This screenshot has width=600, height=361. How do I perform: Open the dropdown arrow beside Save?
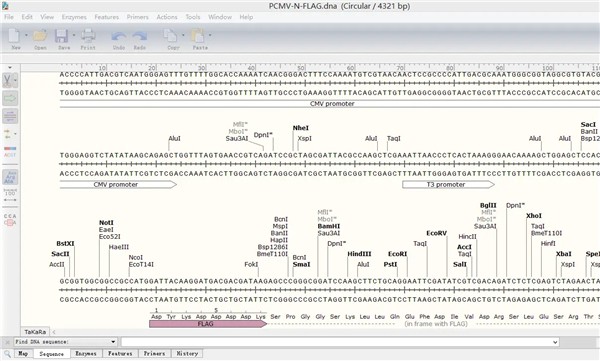point(73,35)
